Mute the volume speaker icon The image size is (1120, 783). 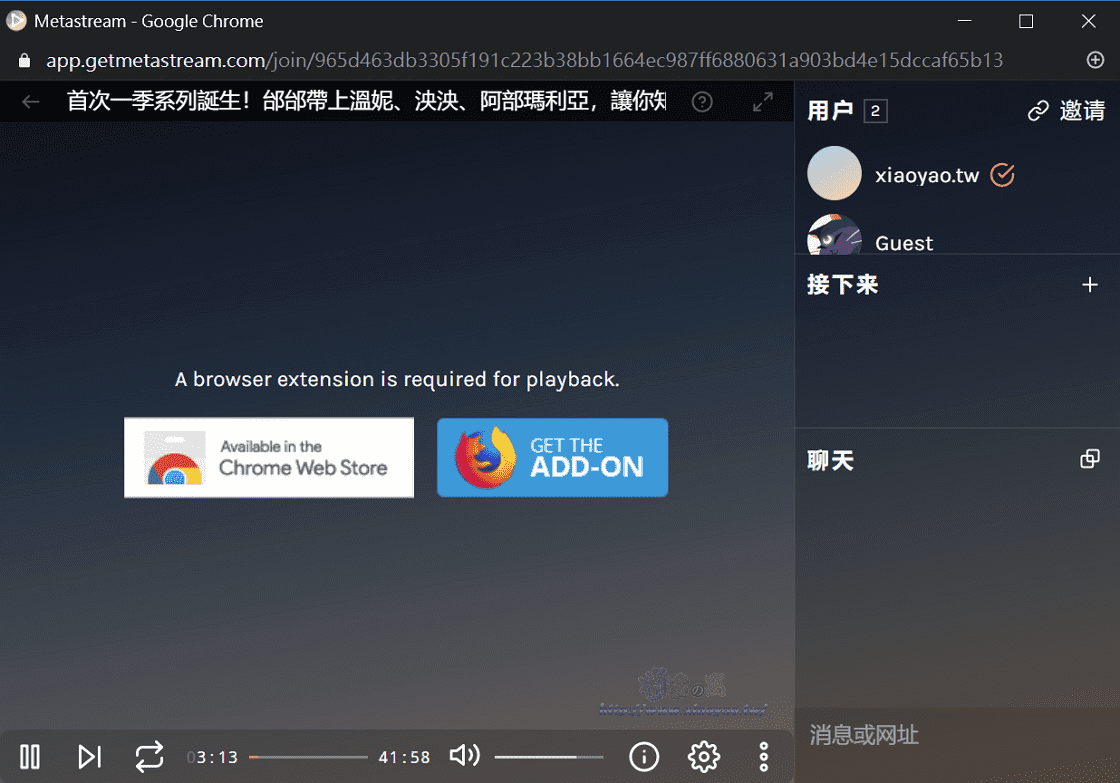click(463, 757)
